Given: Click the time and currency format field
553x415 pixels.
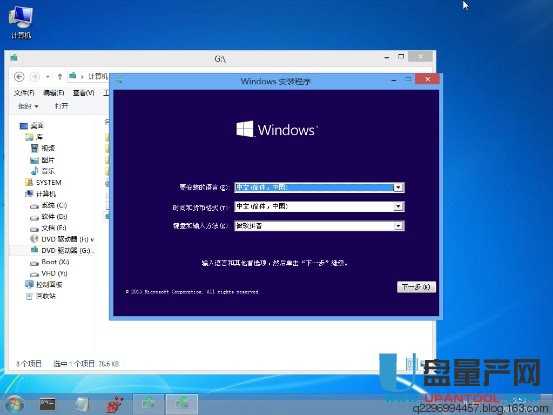Looking at the screenshot, I should point(319,206).
